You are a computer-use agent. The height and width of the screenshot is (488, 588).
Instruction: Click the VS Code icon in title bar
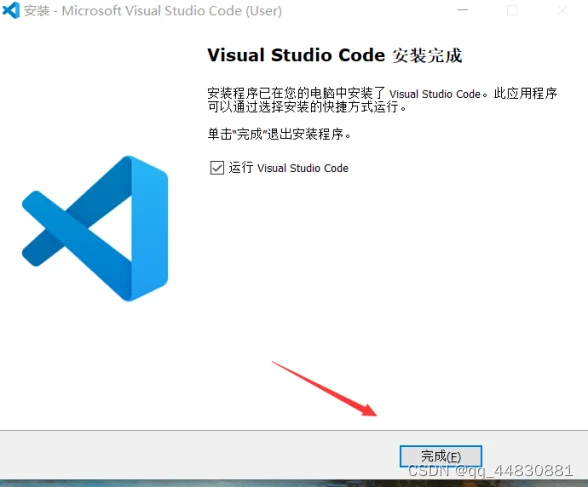click(x=10, y=10)
